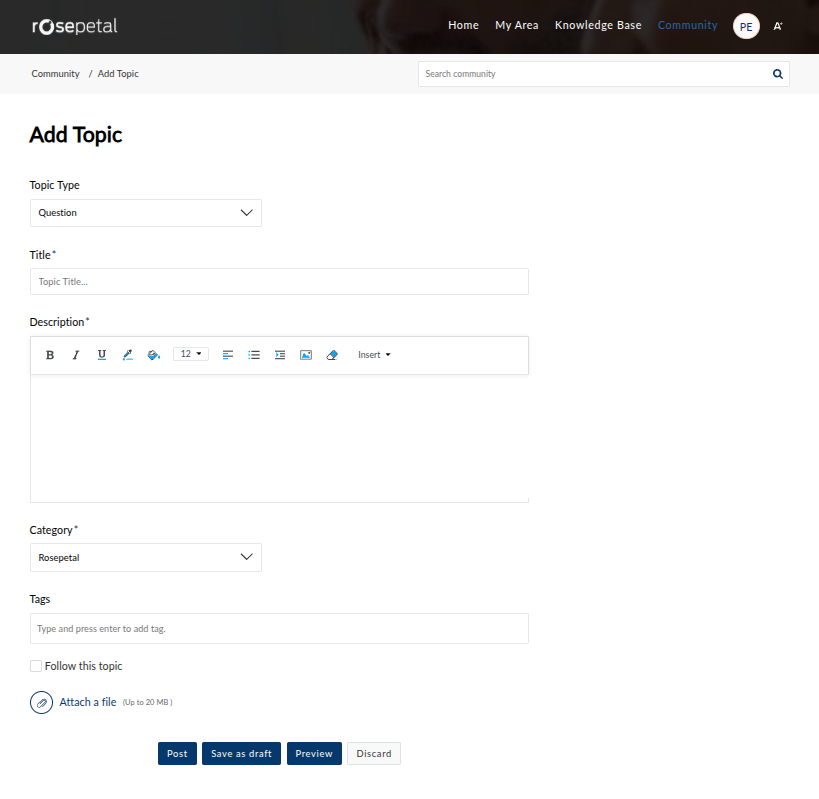The width and height of the screenshot is (819, 799).
Task: Increase indent using the indent icon
Action: coord(280,355)
